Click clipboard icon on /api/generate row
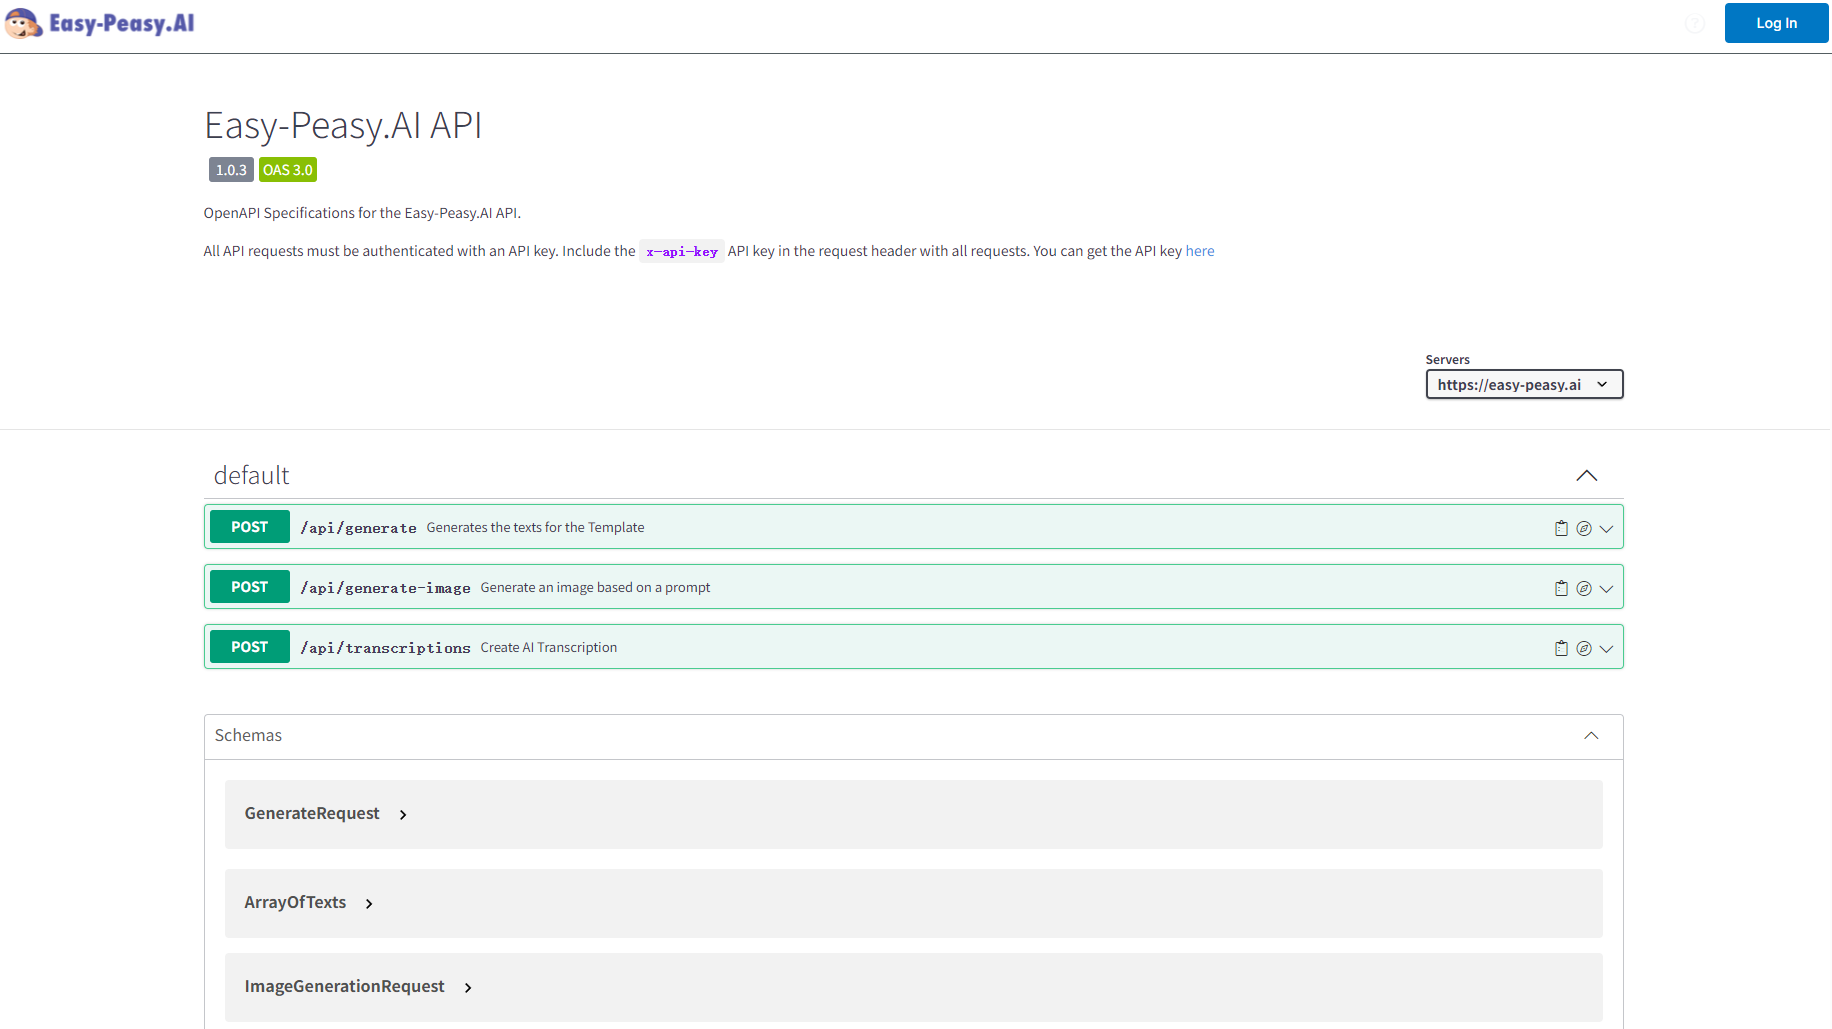This screenshot has height=1029, width=1832. pos(1561,528)
